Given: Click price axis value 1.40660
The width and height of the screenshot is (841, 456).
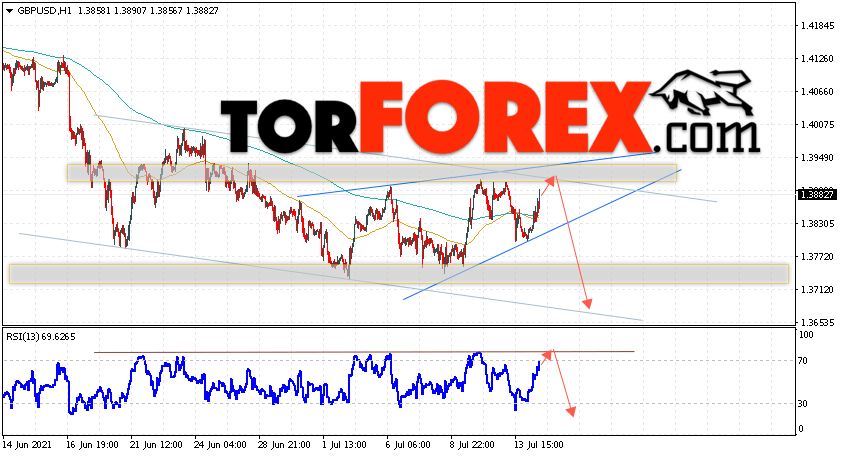Looking at the screenshot, I should [x=817, y=92].
